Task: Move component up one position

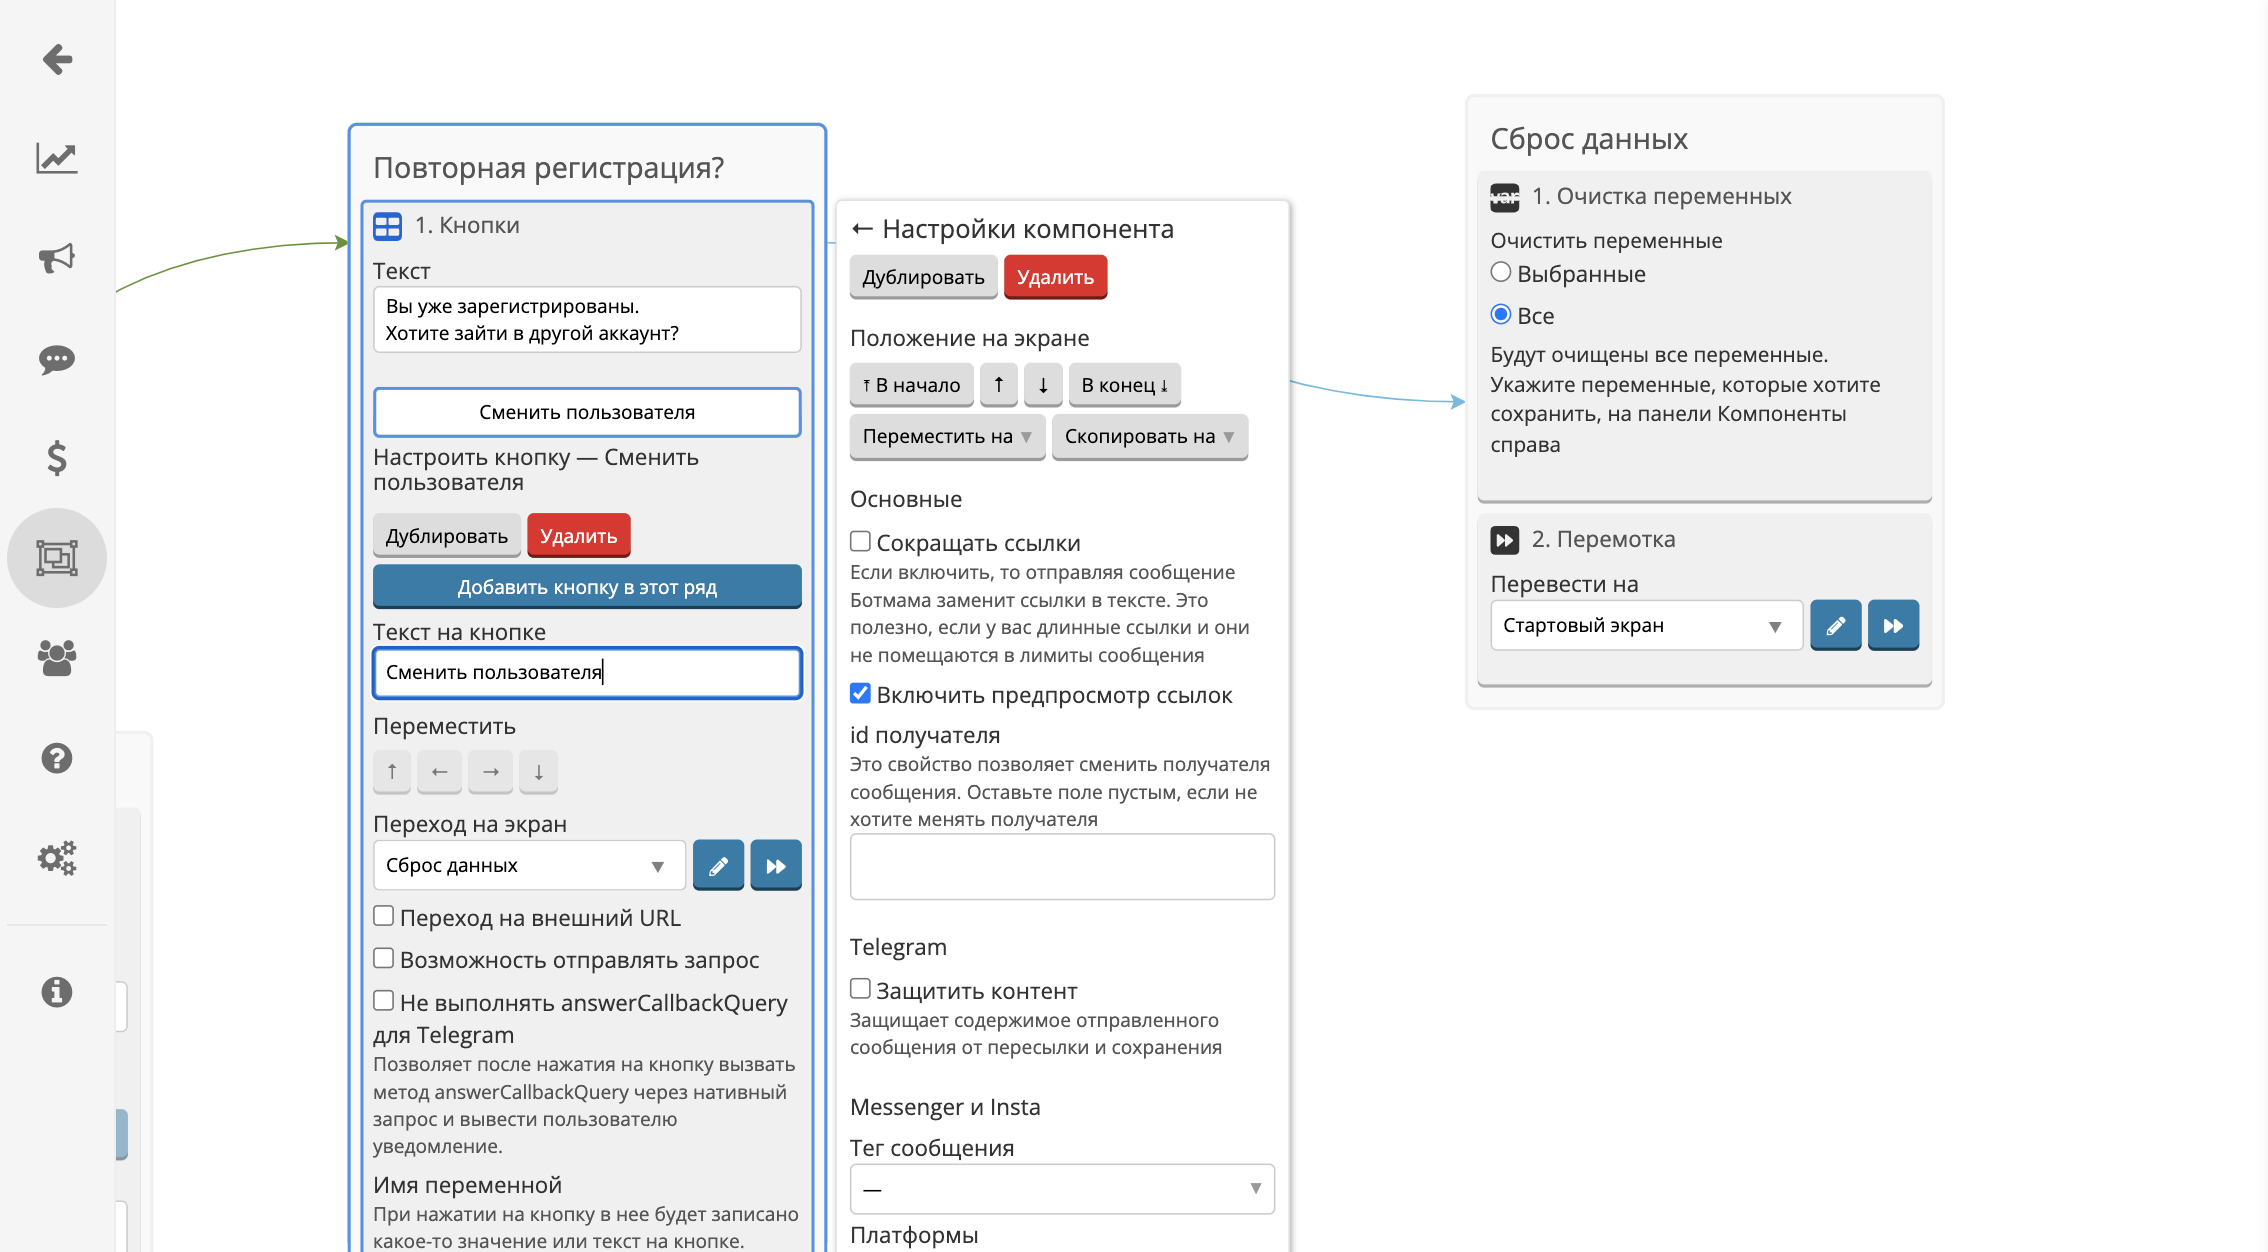Action: click(x=998, y=385)
